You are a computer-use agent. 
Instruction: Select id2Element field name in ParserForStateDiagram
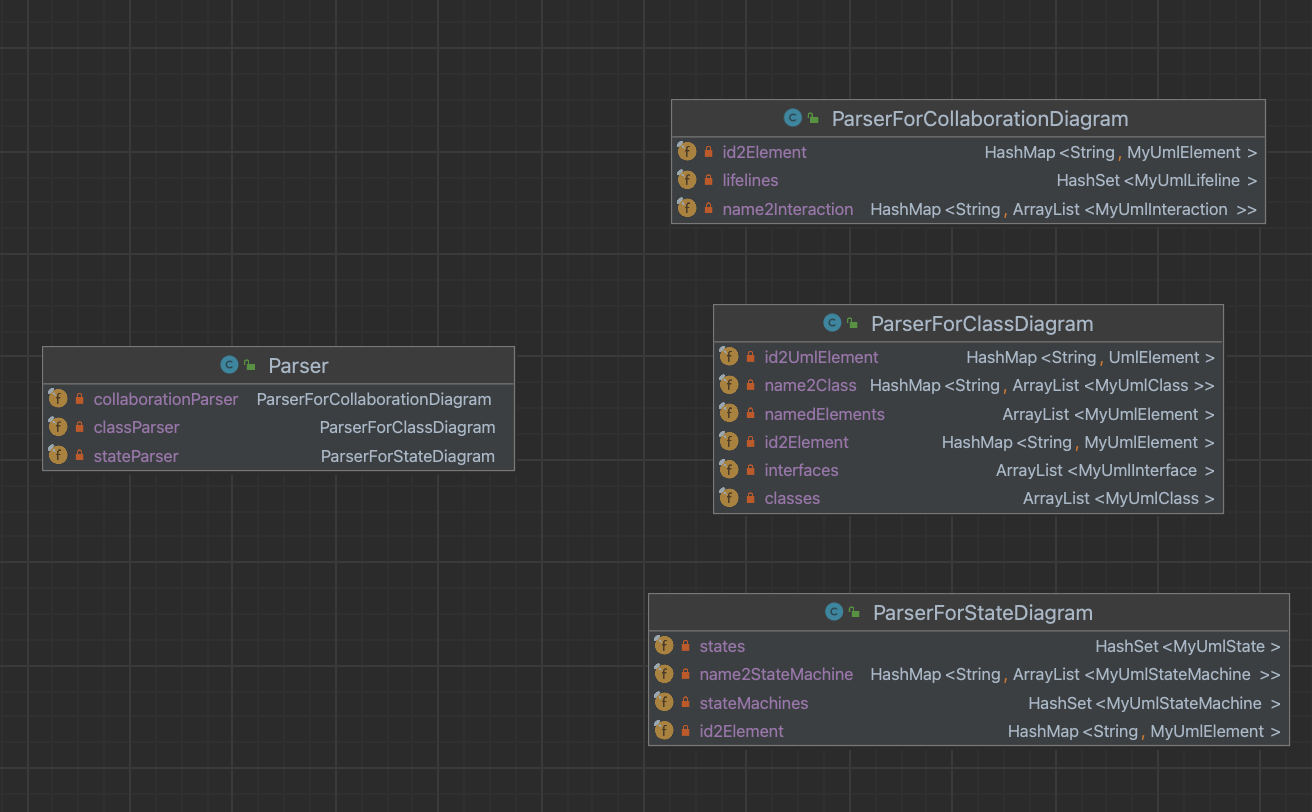coord(741,731)
